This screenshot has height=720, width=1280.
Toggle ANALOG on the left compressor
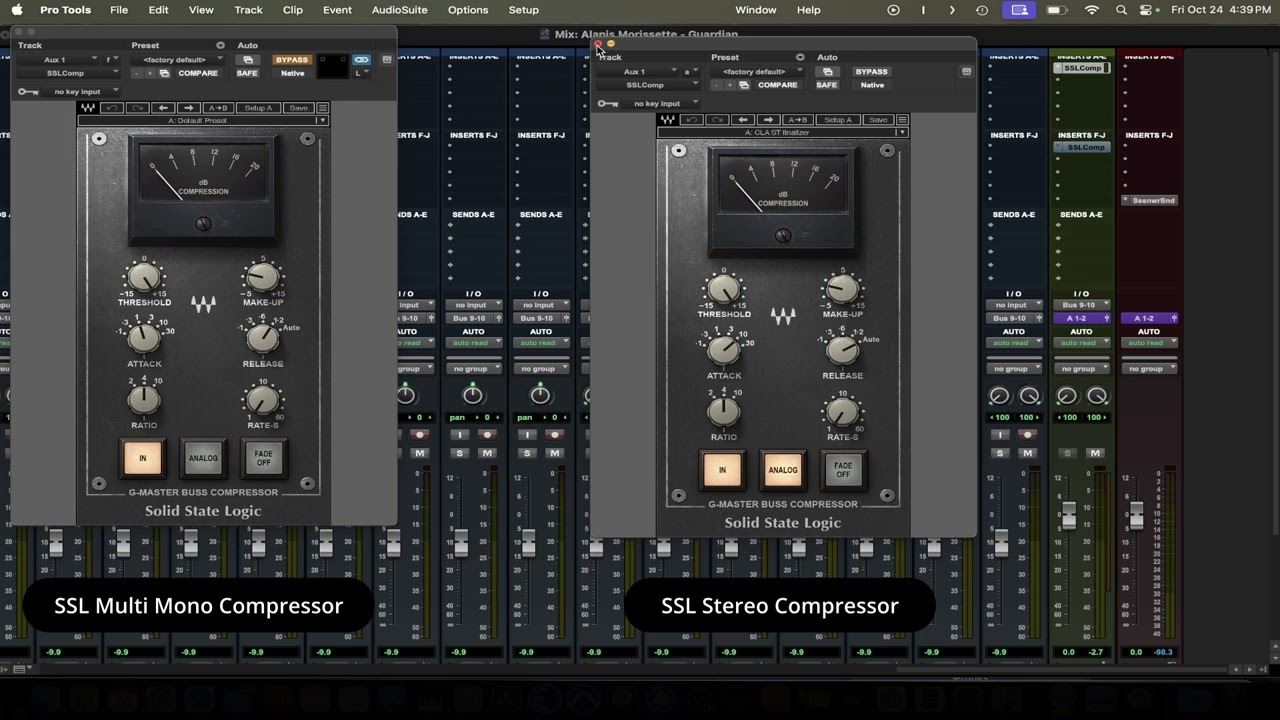[x=203, y=458]
